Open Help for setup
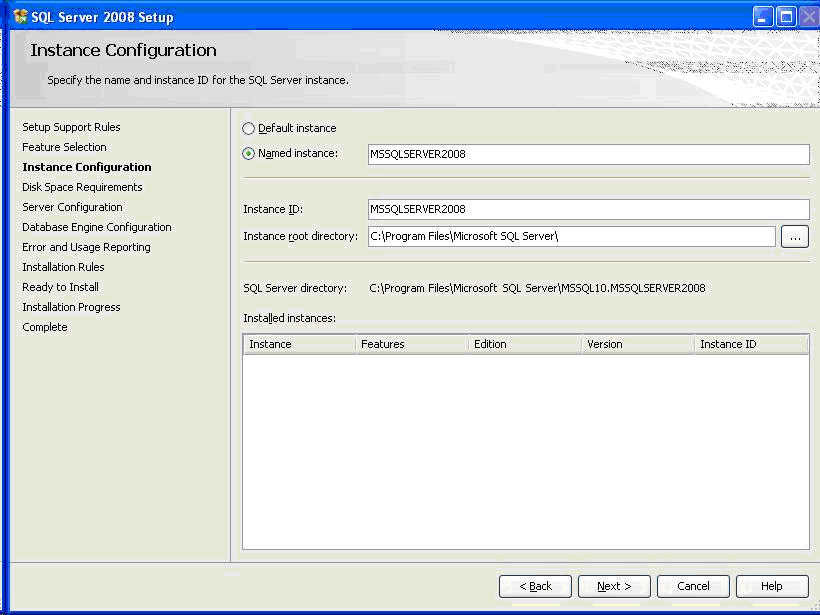The width and height of the screenshot is (820, 615). [772, 586]
